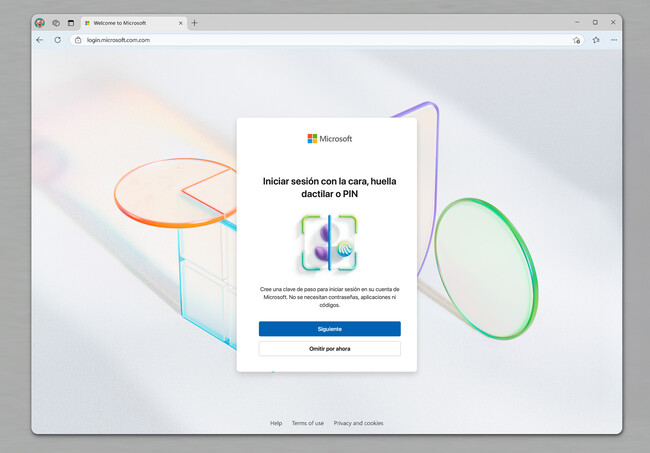Open the Workspaces icon in title bar

56,22
